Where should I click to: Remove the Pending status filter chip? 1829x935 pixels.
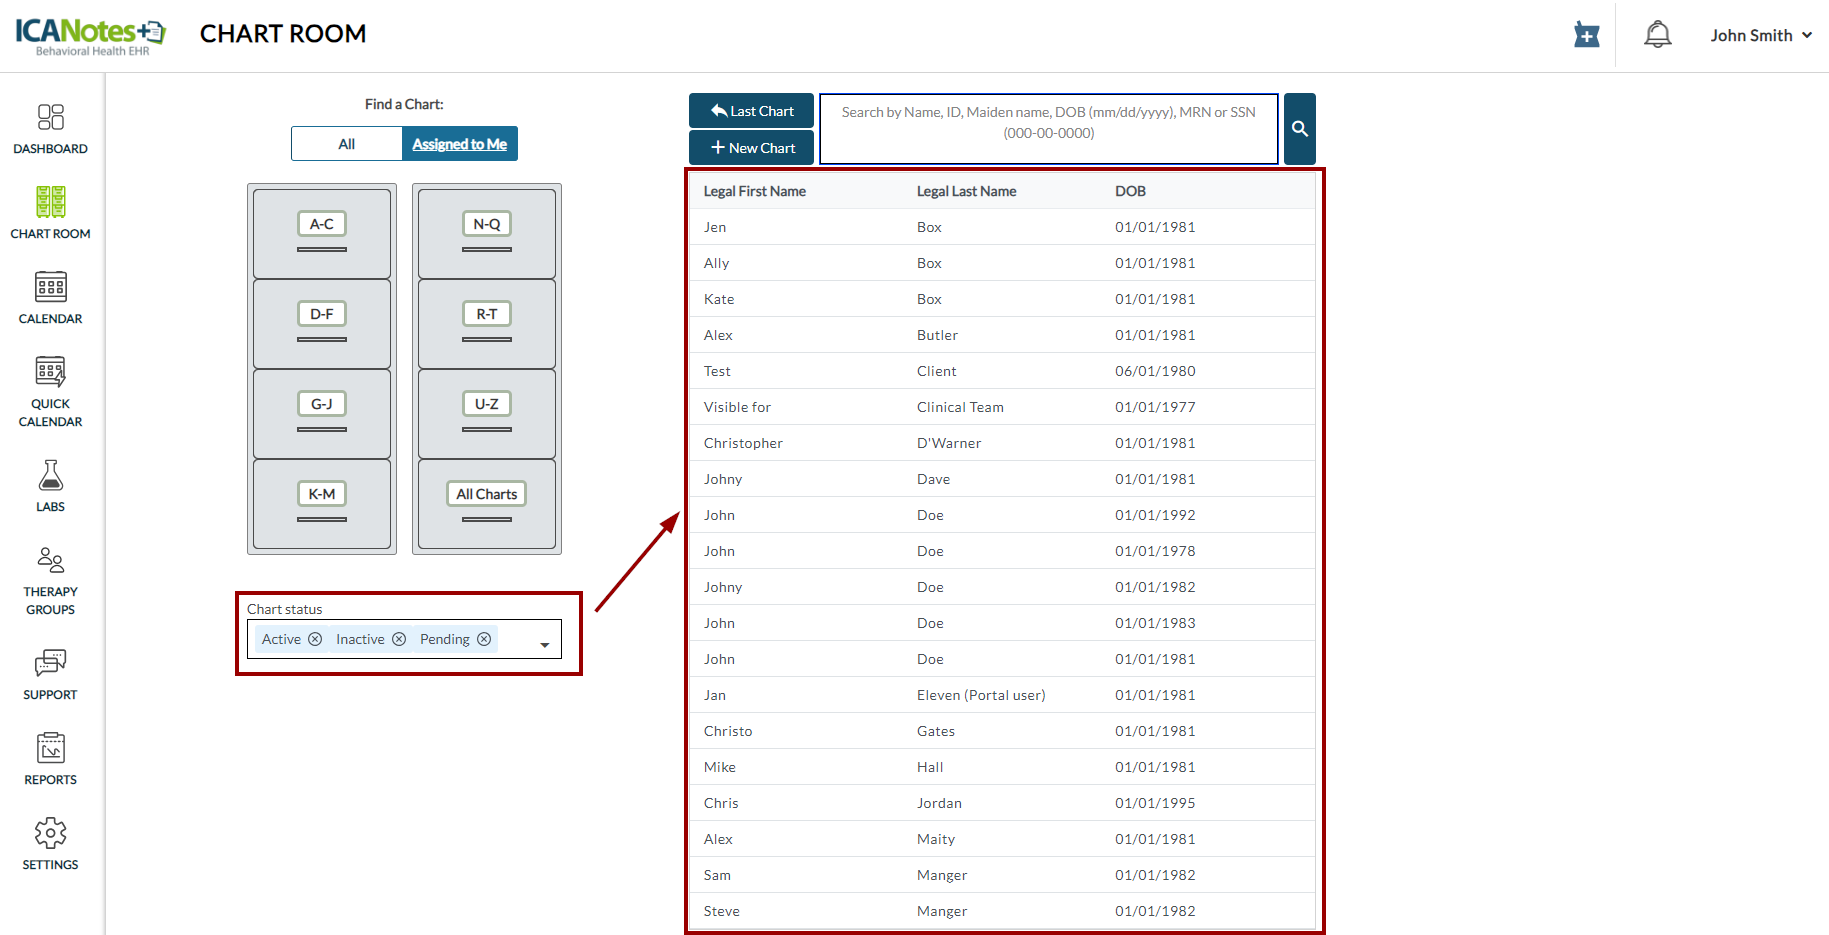coord(484,640)
